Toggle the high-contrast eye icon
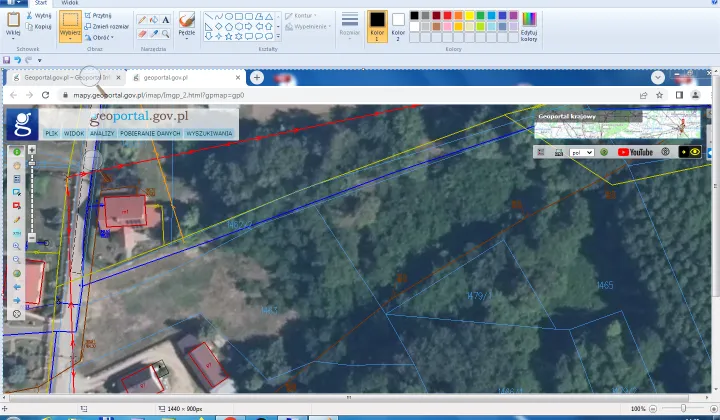 [697, 152]
